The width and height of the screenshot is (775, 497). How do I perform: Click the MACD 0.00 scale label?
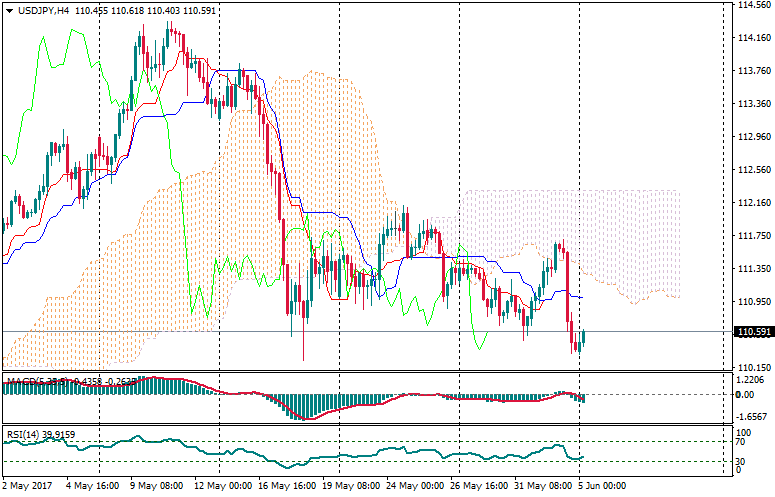point(746,394)
